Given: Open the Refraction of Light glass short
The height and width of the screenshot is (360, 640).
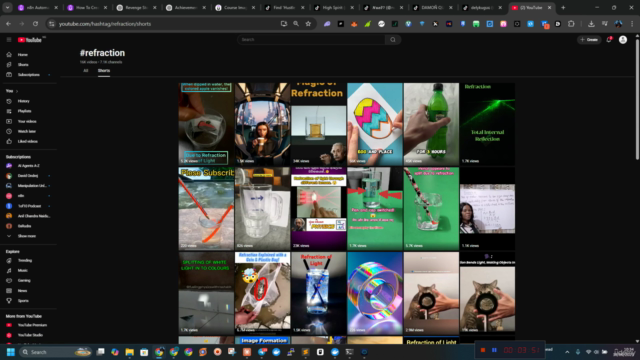Looking at the screenshot, I should [x=318, y=293].
